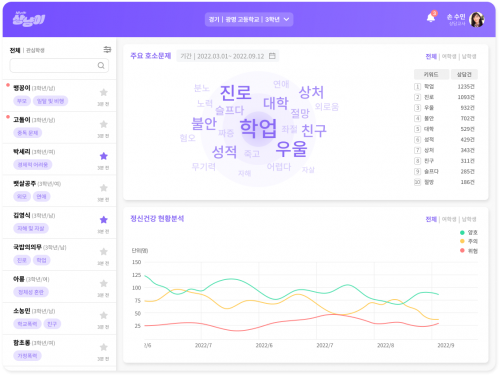500x376 pixels.
Task: Click the green legend dot 양호
Action: [x=462, y=232]
